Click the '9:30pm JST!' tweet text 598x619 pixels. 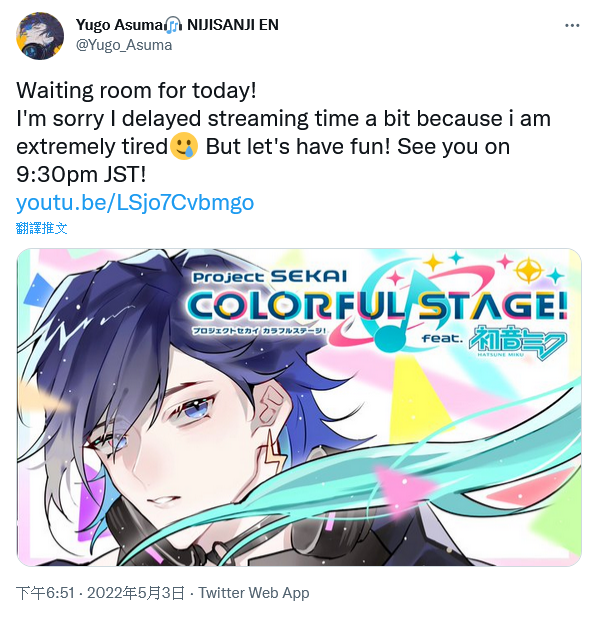81,174
